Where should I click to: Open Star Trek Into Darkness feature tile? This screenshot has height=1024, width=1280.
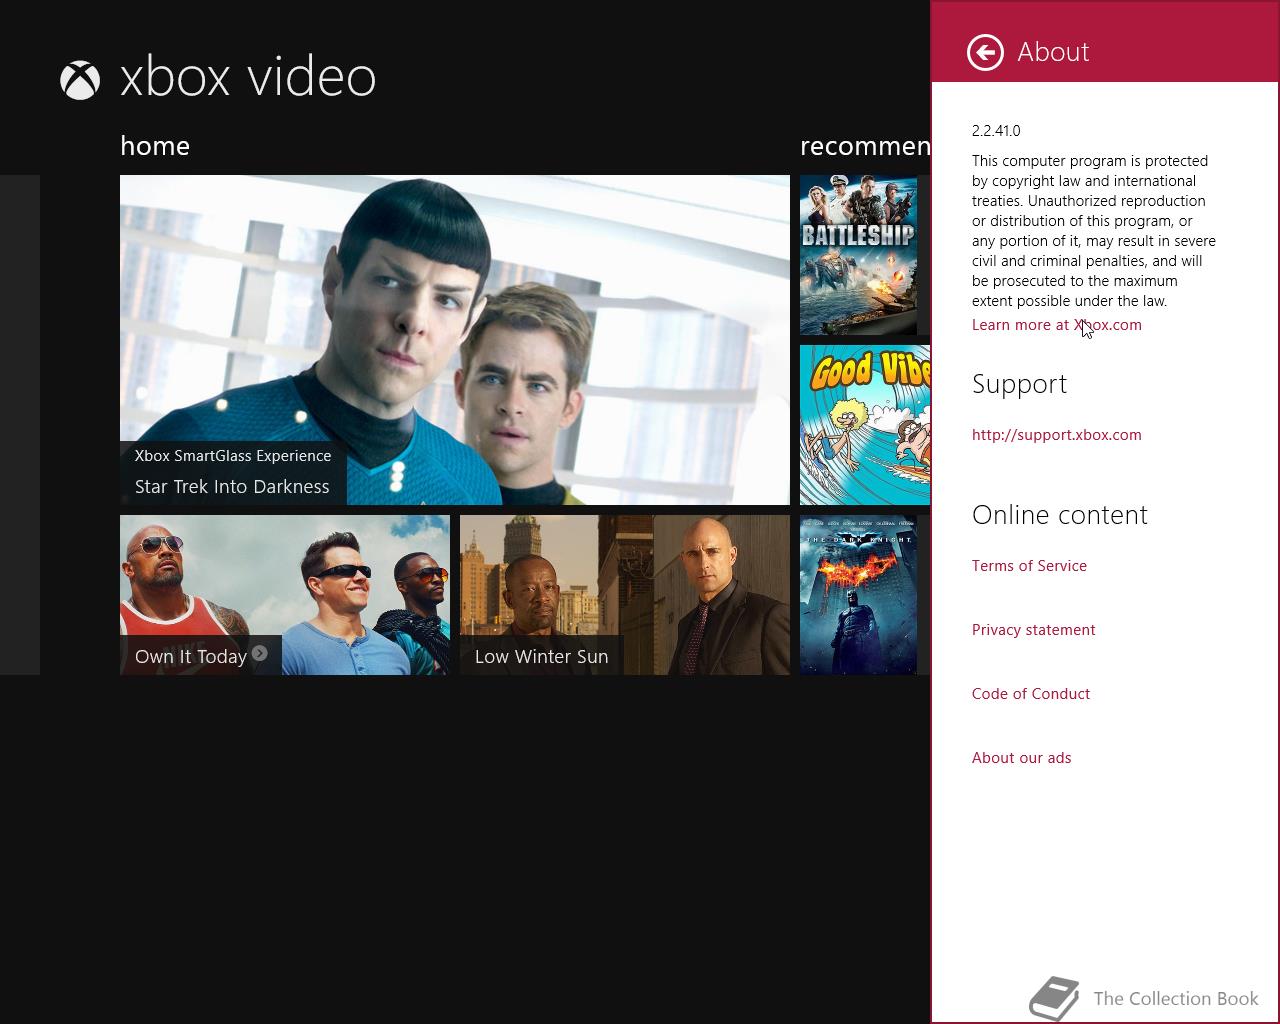pyautogui.click(x=455, y=340)
